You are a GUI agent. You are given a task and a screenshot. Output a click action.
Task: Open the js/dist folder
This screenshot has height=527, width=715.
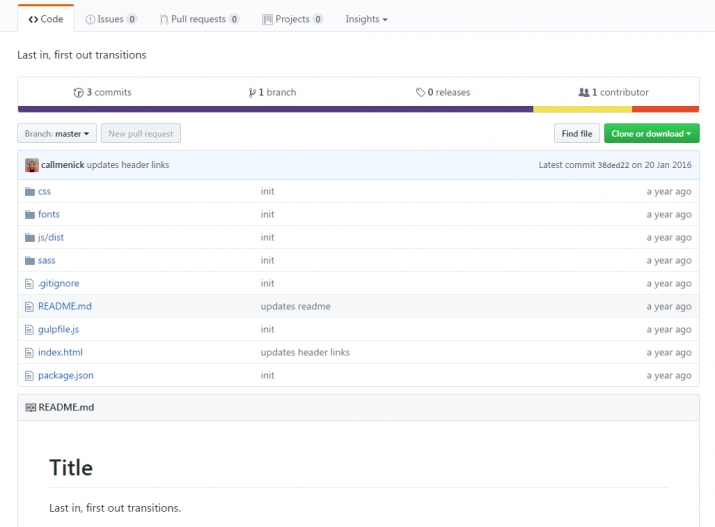(x=51, y=238)
